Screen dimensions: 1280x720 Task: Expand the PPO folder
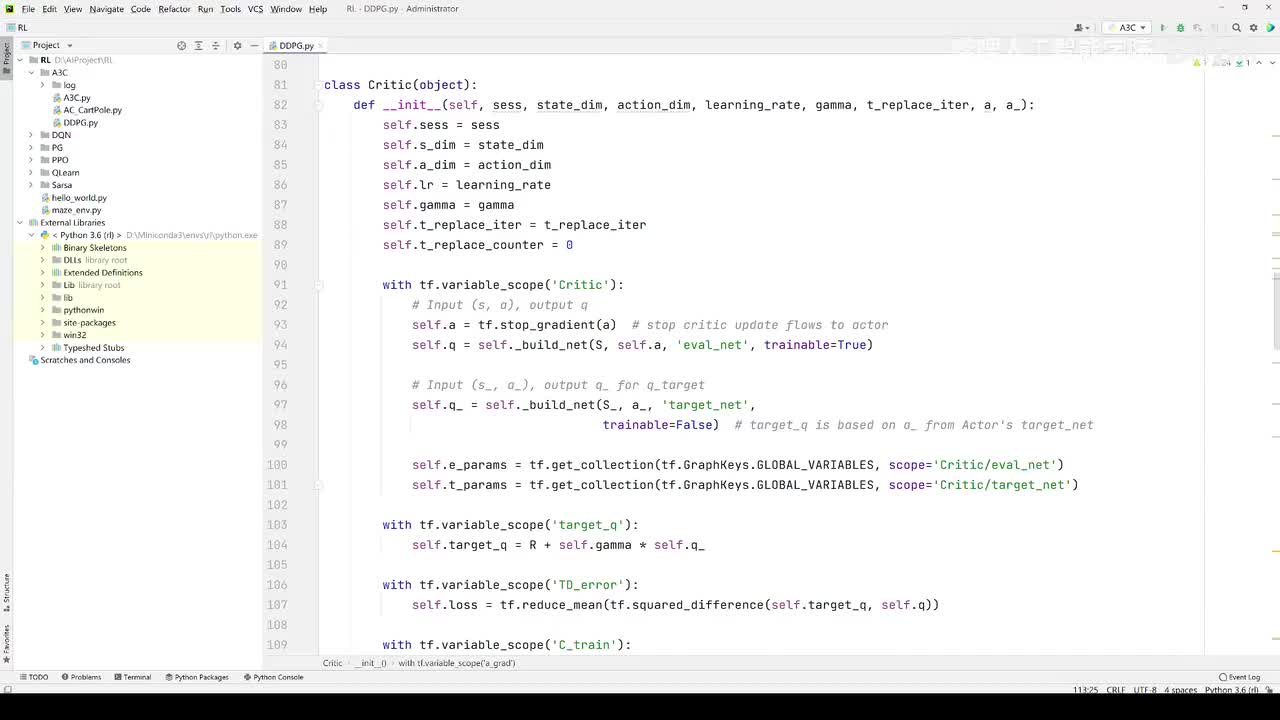click(31, 160)
